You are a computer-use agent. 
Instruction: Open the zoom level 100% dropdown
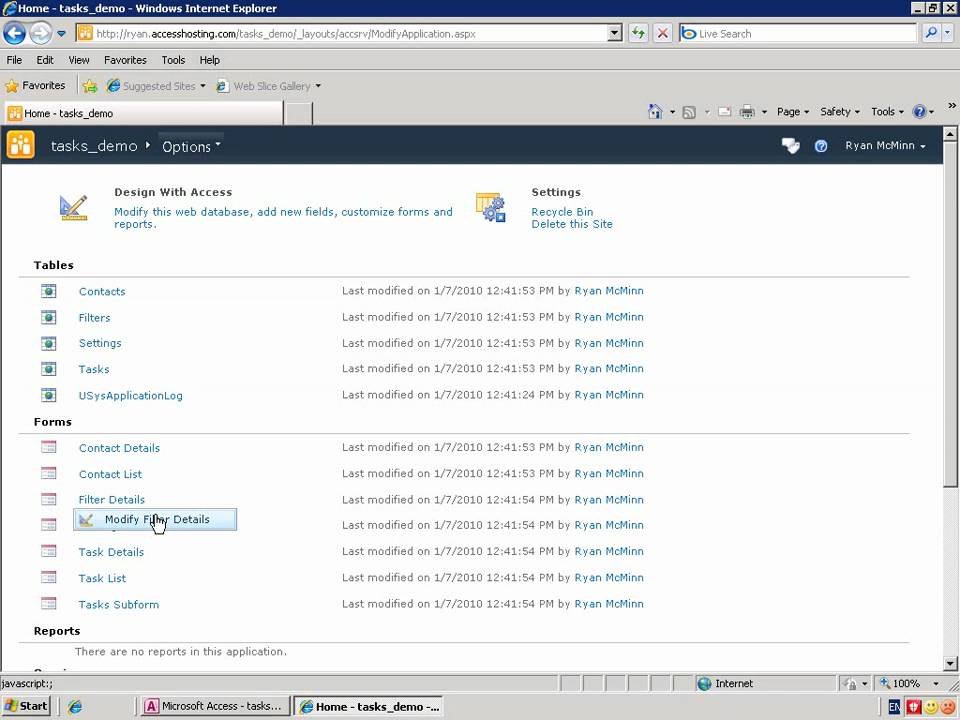pos(936,683)
